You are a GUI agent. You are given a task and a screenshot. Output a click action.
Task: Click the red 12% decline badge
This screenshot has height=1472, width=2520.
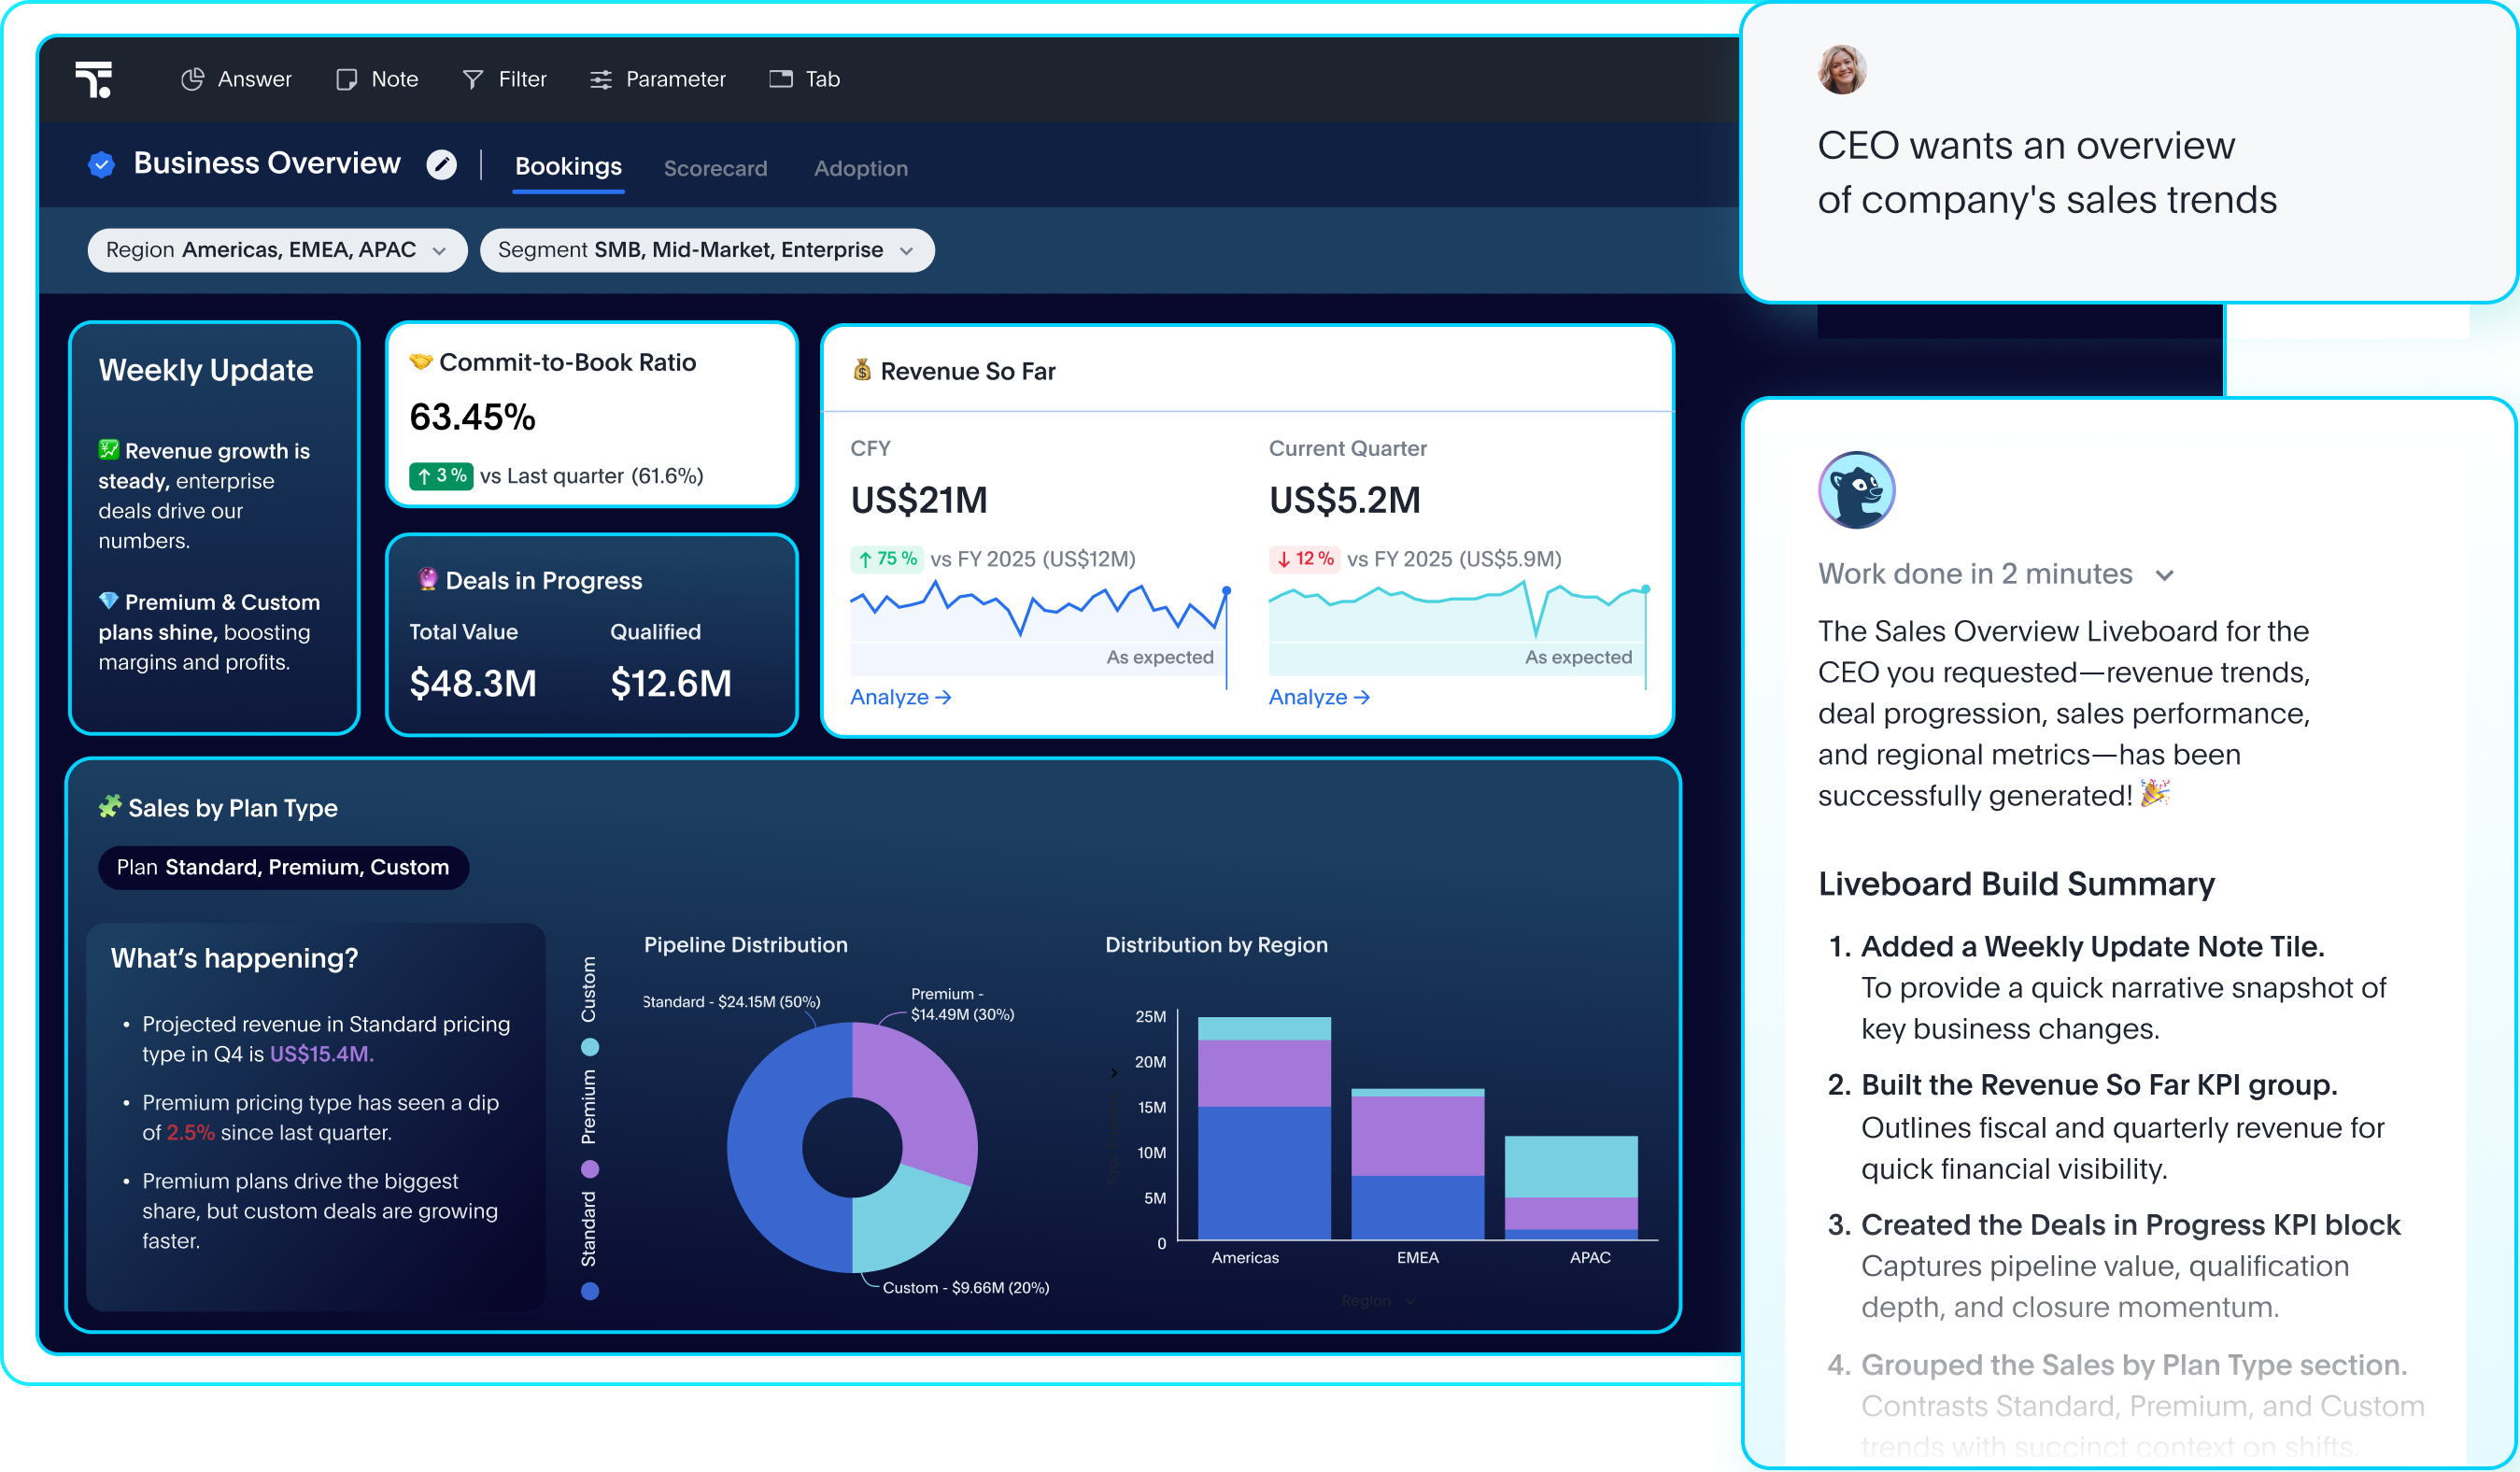tap(1304, 559)
